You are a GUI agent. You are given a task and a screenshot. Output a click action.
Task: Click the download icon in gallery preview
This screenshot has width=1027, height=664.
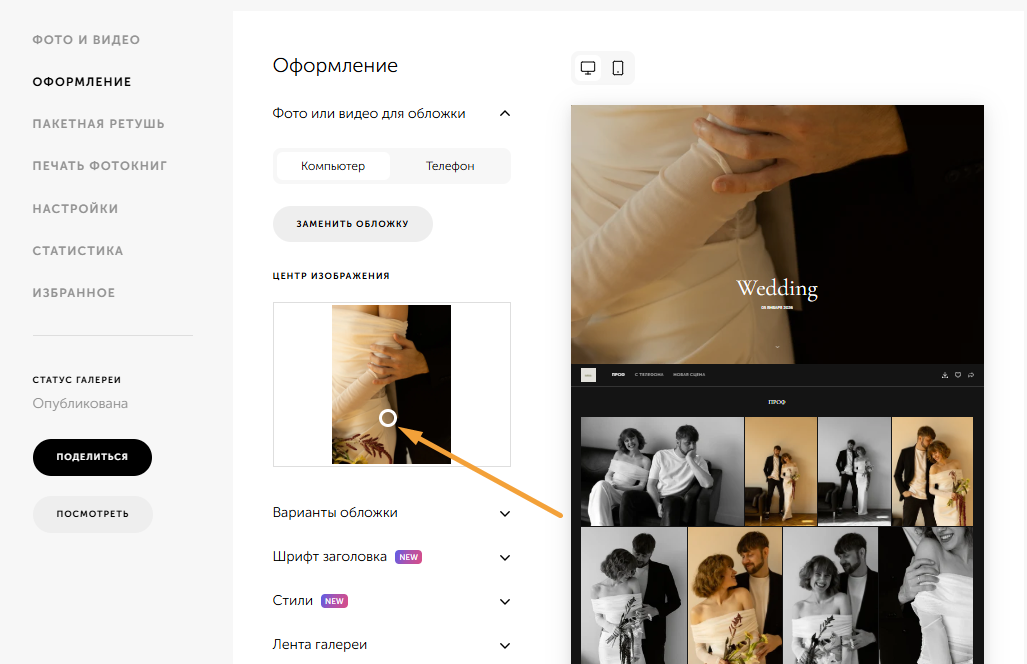tap(944, 375)
